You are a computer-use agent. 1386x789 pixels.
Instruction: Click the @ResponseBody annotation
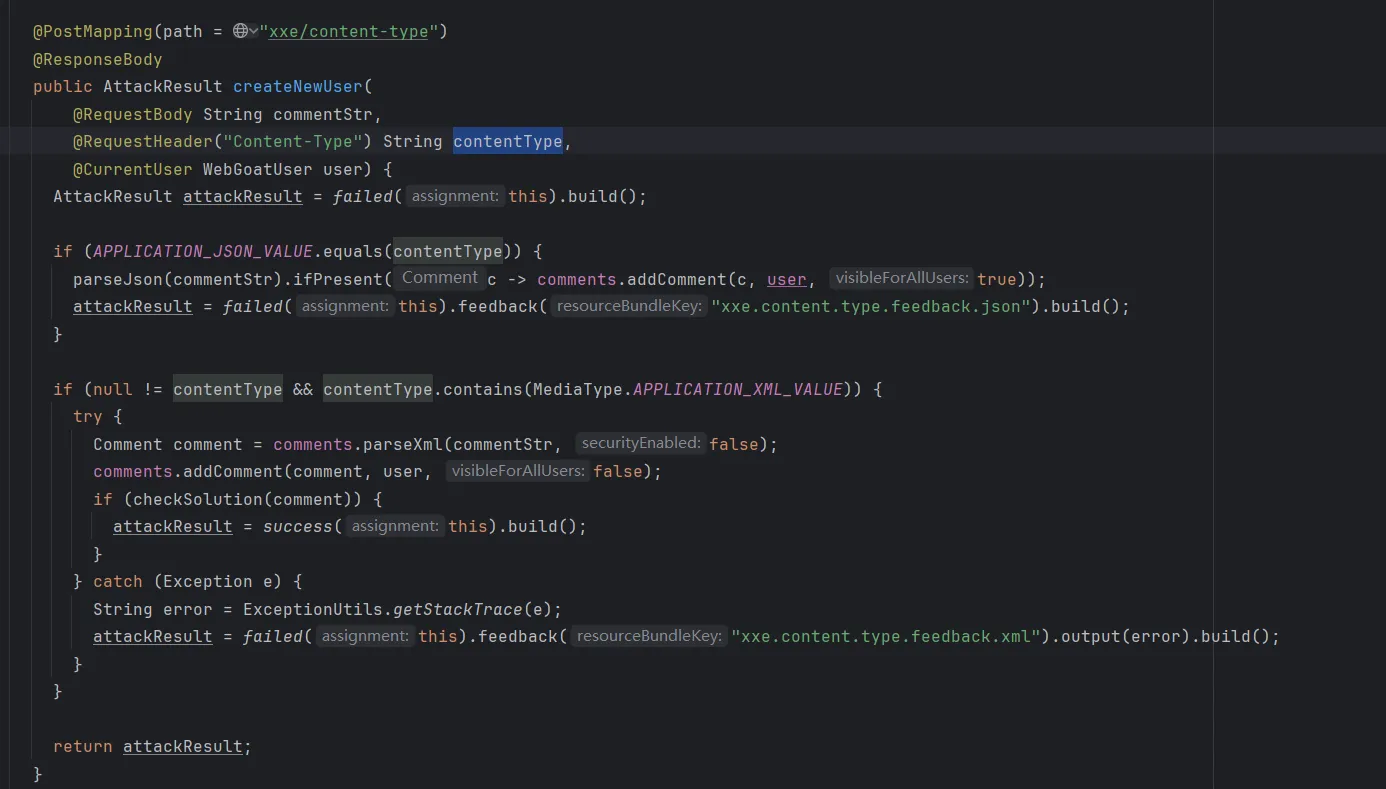point(97,59)
